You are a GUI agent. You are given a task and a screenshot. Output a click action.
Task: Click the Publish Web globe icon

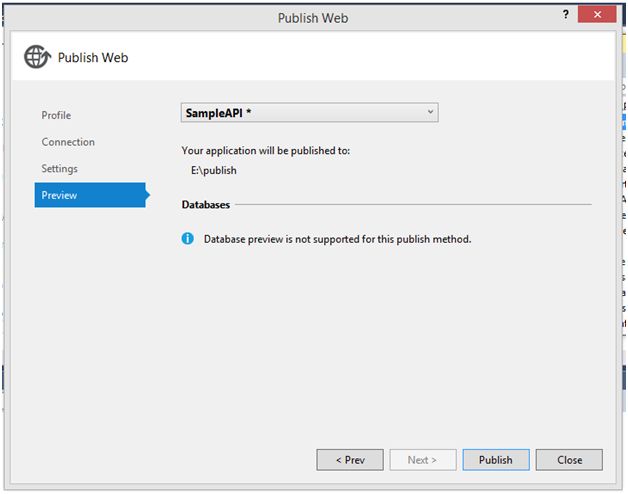(37, 57)
